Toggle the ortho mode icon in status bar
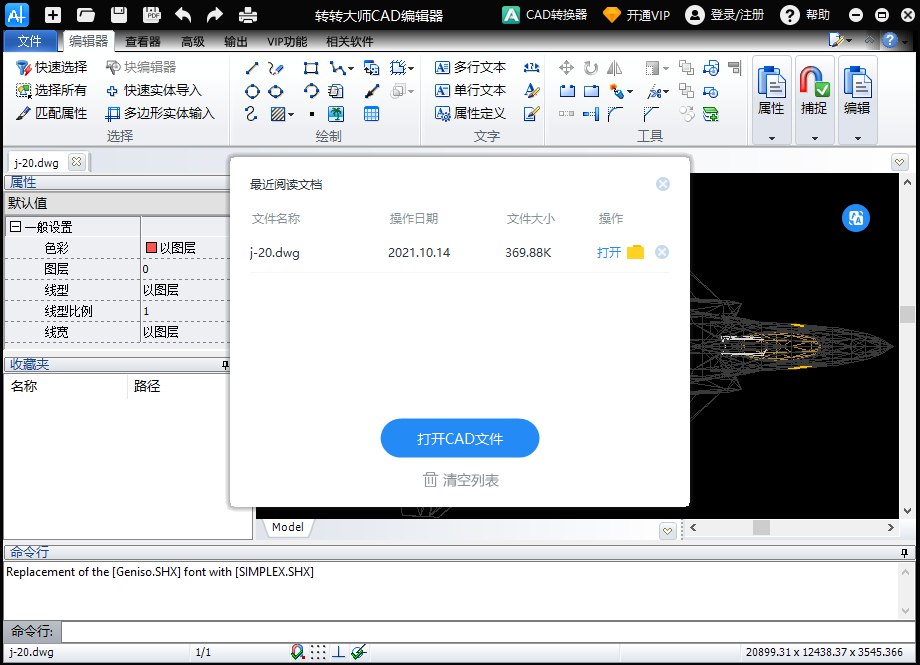 [338, 652]
